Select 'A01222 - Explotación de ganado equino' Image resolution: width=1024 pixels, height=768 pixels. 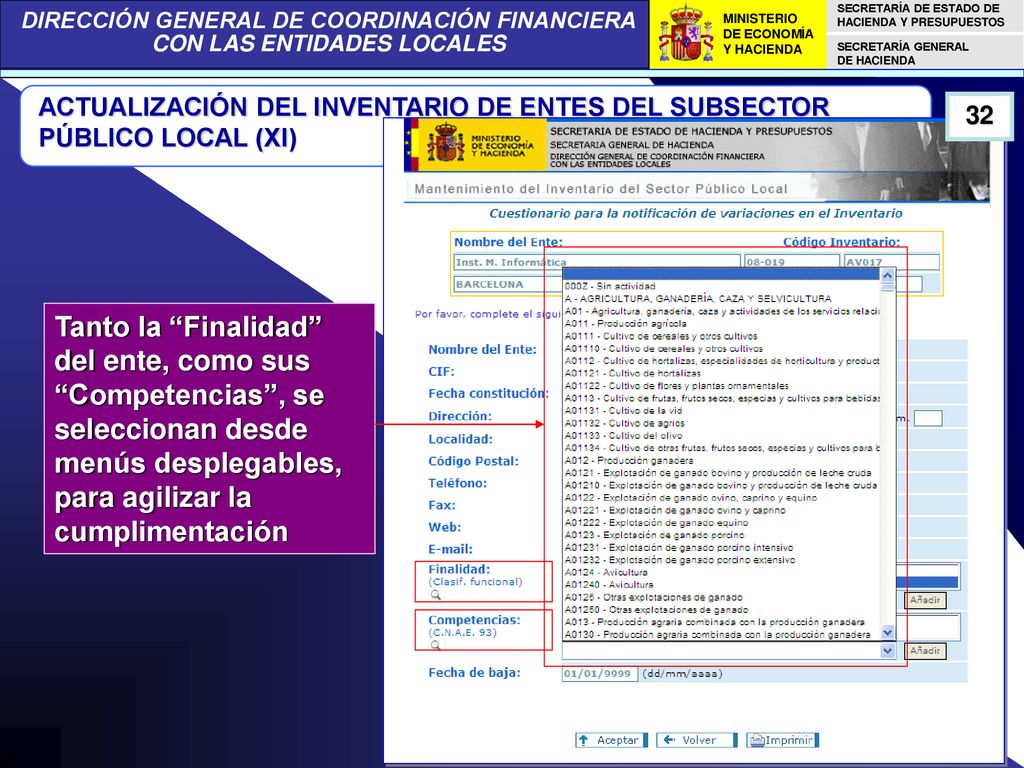(722, 522)
